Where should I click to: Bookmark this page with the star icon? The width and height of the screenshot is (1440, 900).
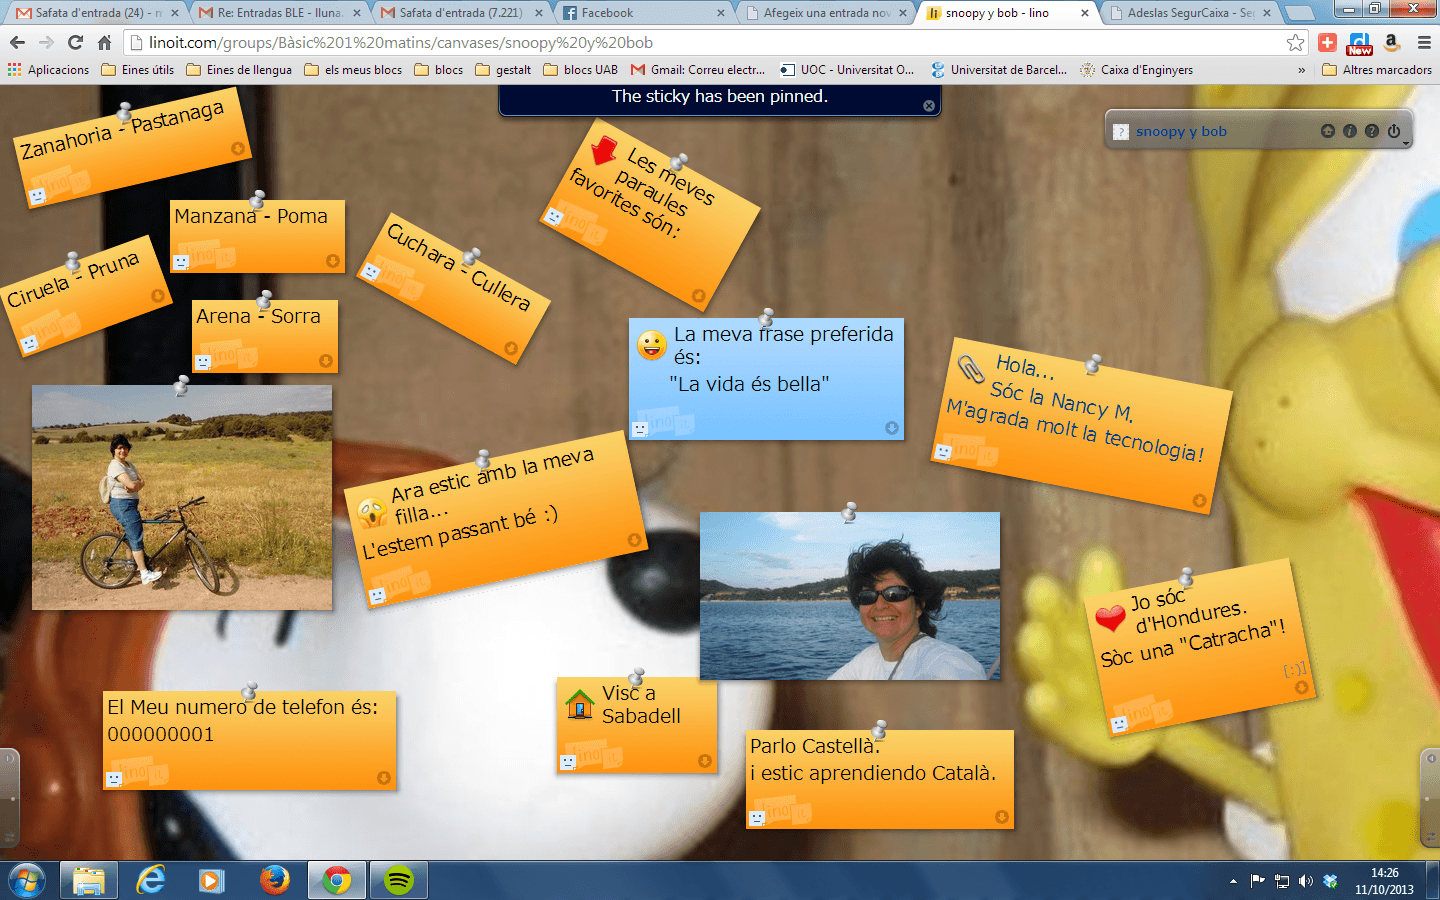point(1295,43)
